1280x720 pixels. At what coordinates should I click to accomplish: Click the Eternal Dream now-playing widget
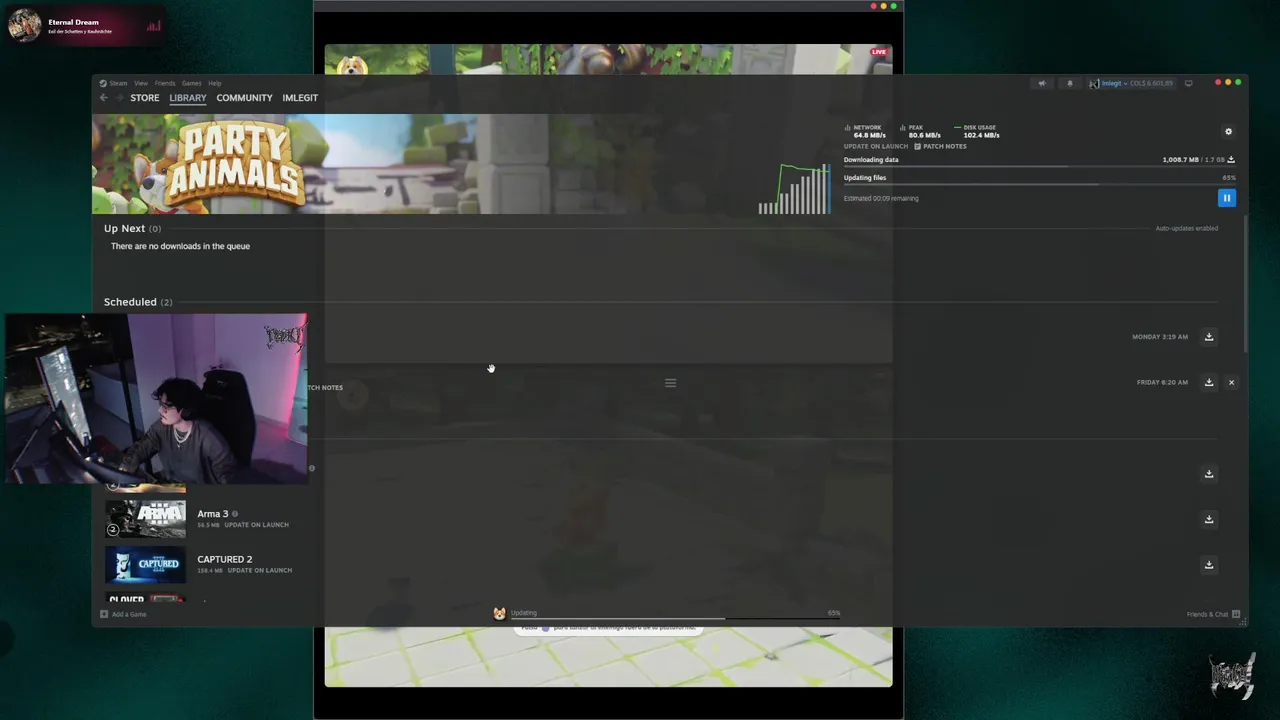coord(85,26)
